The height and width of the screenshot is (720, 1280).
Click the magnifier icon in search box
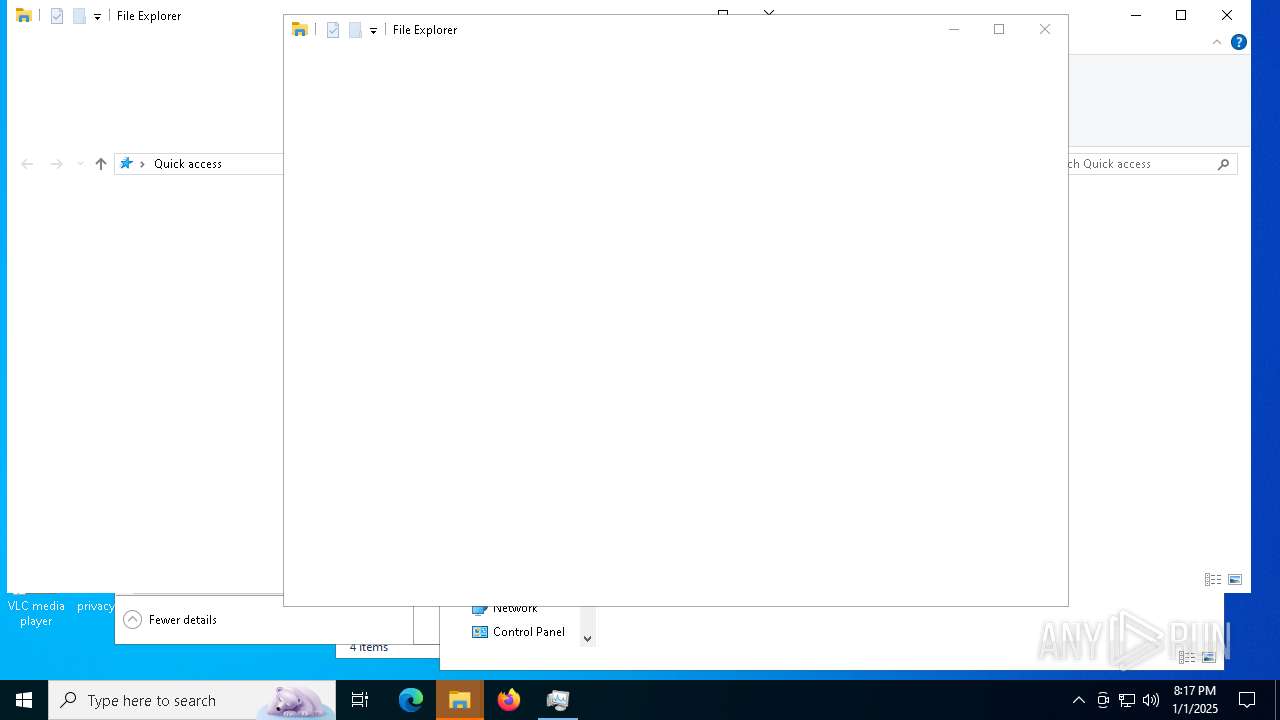pyautogui.click(x=1223, y=164)
